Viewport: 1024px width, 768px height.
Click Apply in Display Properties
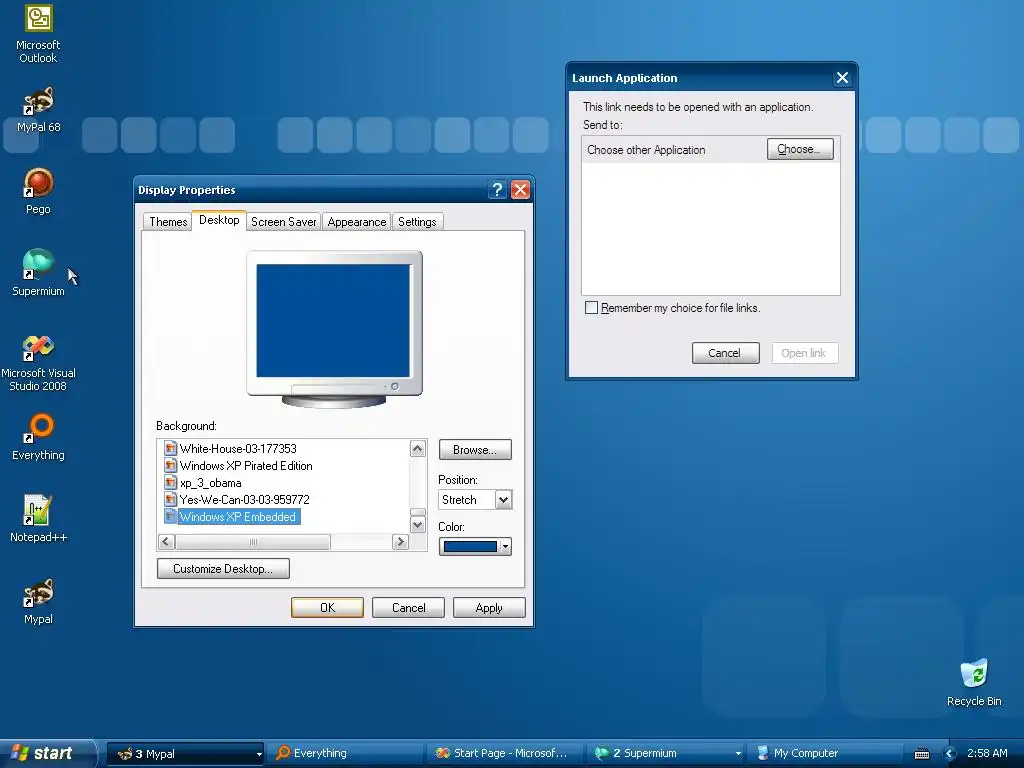(x=489, y=608)
